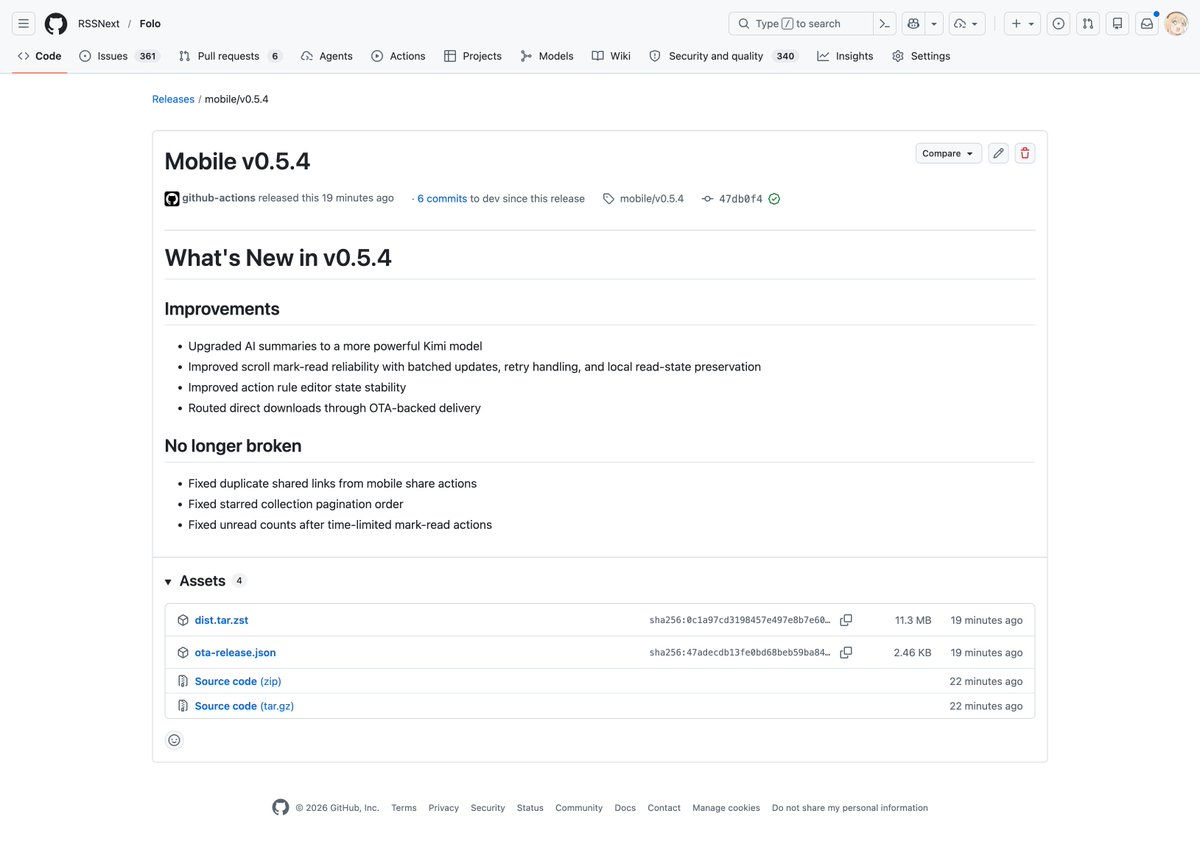
Task: Delete release trash icon
Action: 1024,153
